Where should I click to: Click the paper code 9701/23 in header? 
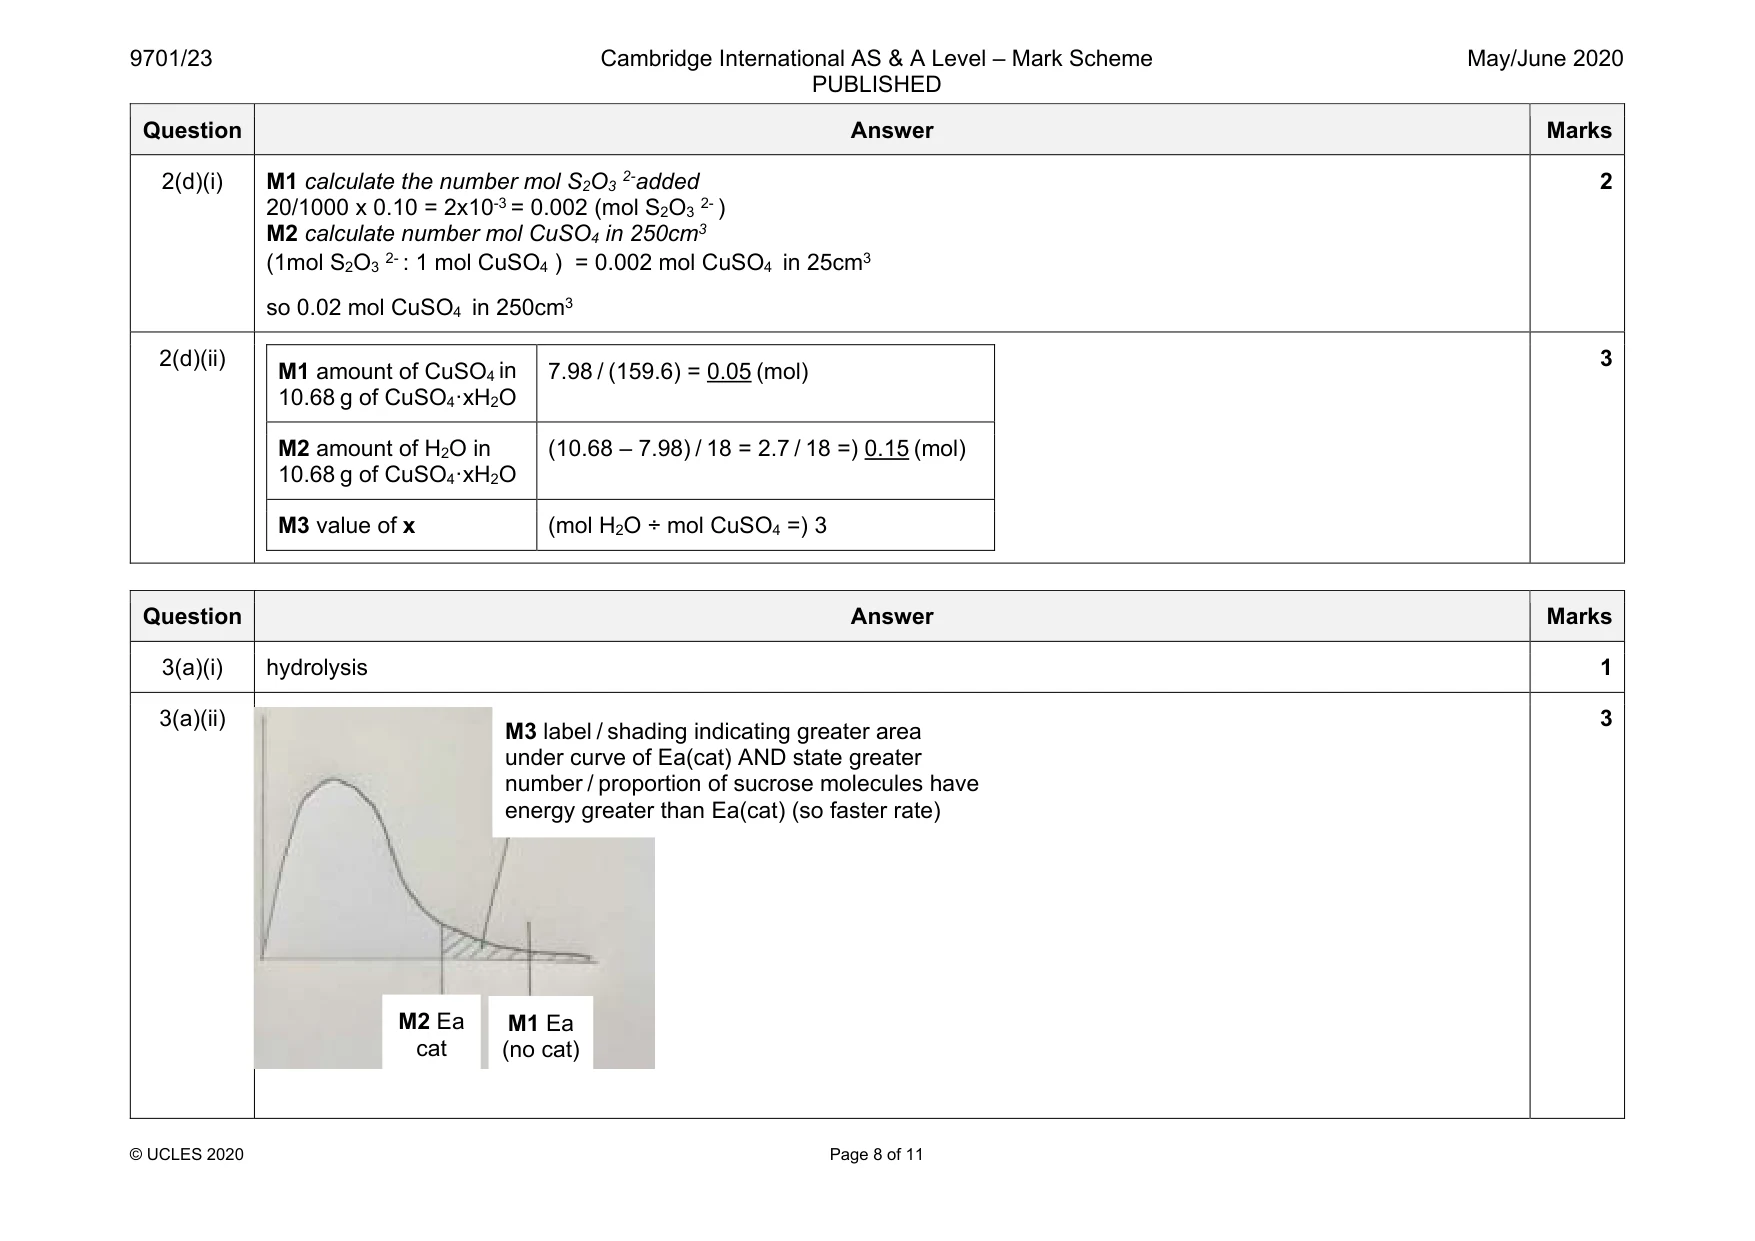tap(171, 59)
